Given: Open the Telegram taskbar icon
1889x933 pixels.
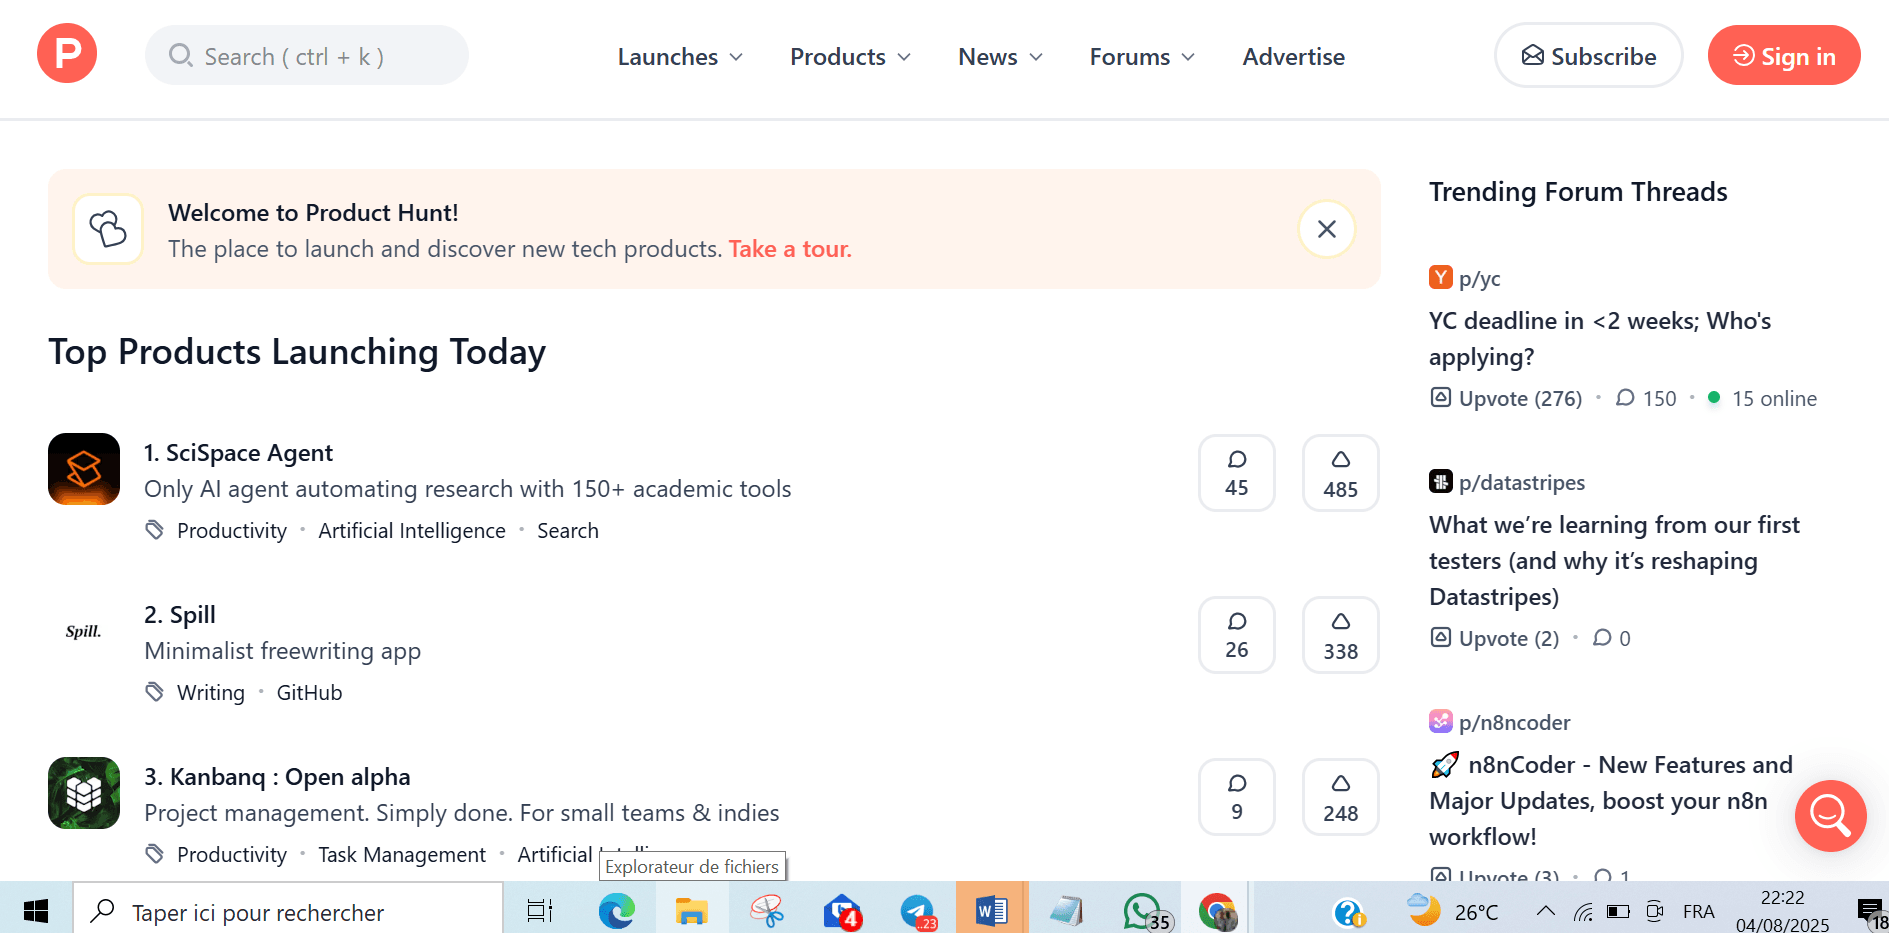Looking at the screenshot, I should point(917,911).
